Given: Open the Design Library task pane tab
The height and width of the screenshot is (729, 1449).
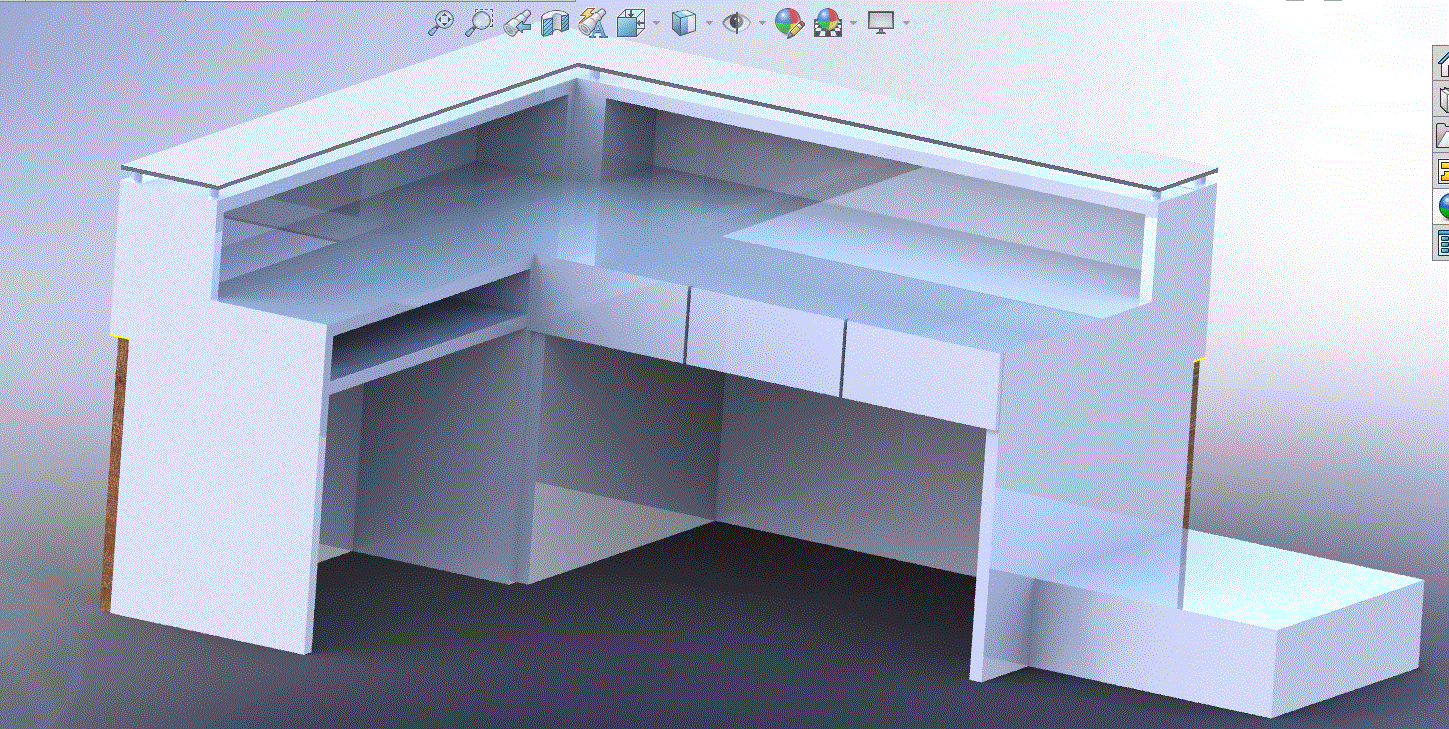Looking at the screenshot, I should (x=1442, y=99).
